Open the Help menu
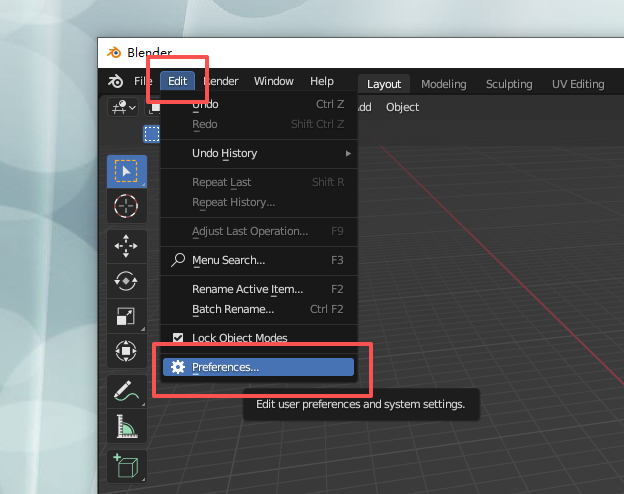Screen dimensions: 624x494 tap(321, 81)
